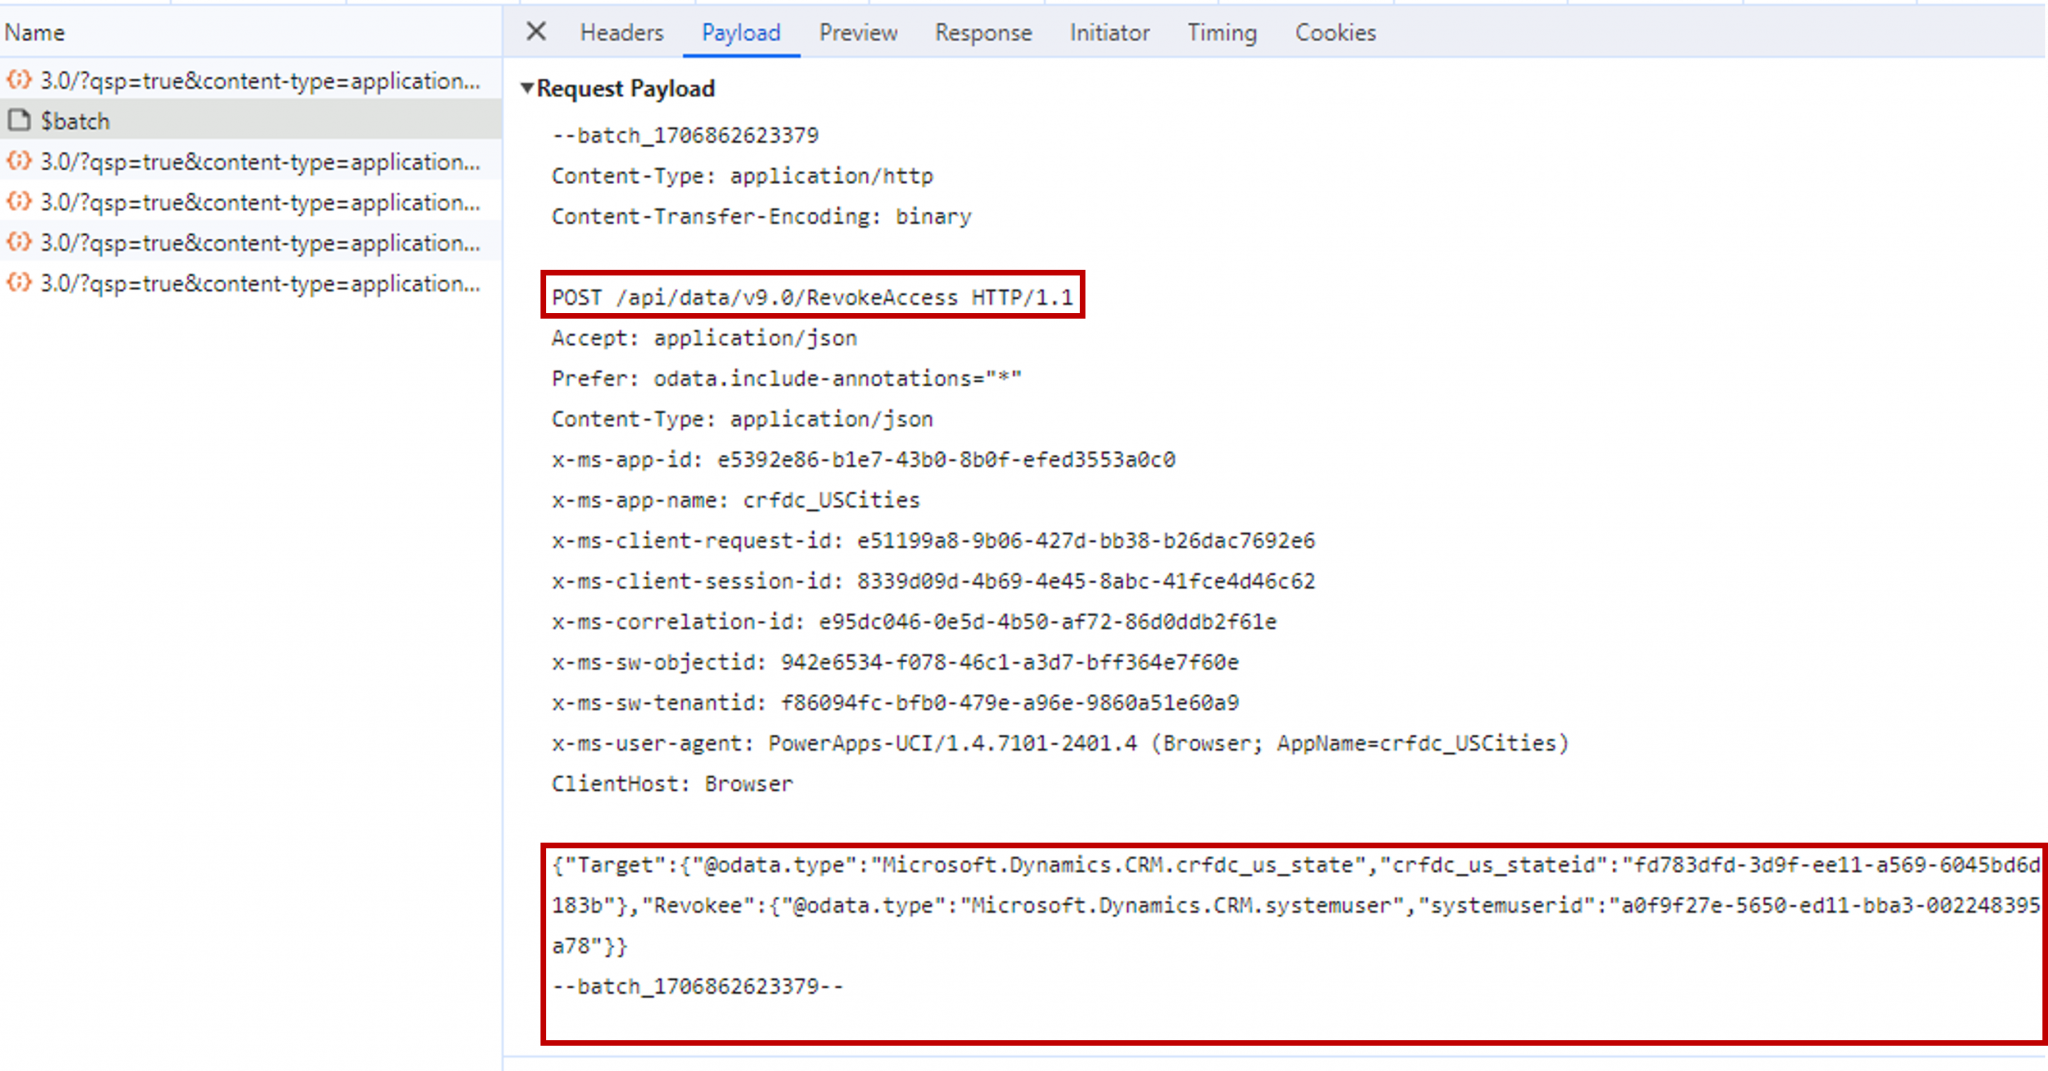Click the first request's JSON icon
The height and width of the screenshot is (1071, 2048).
click(x=19, y=80)
